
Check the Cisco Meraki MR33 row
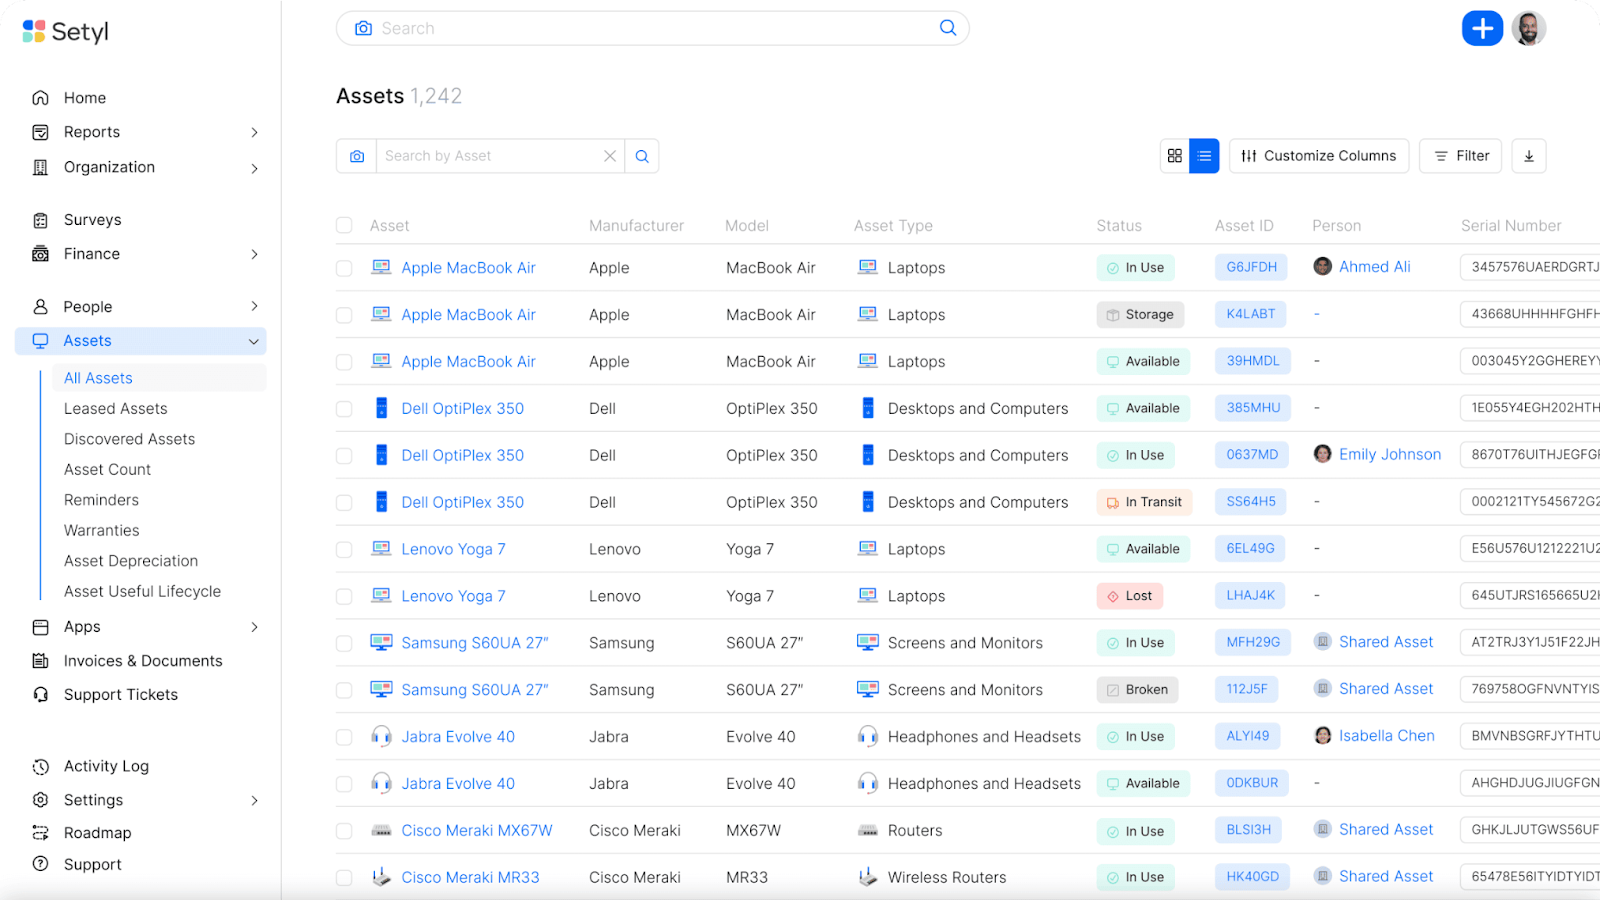click(344, 878)
